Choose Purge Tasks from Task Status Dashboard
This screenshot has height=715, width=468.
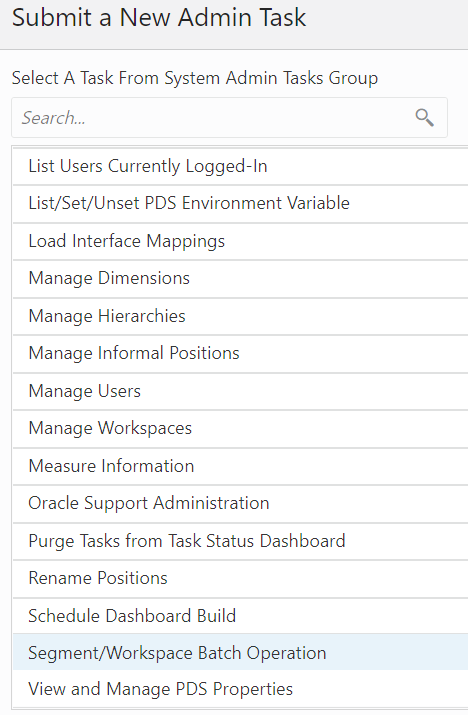pos(240,541)
